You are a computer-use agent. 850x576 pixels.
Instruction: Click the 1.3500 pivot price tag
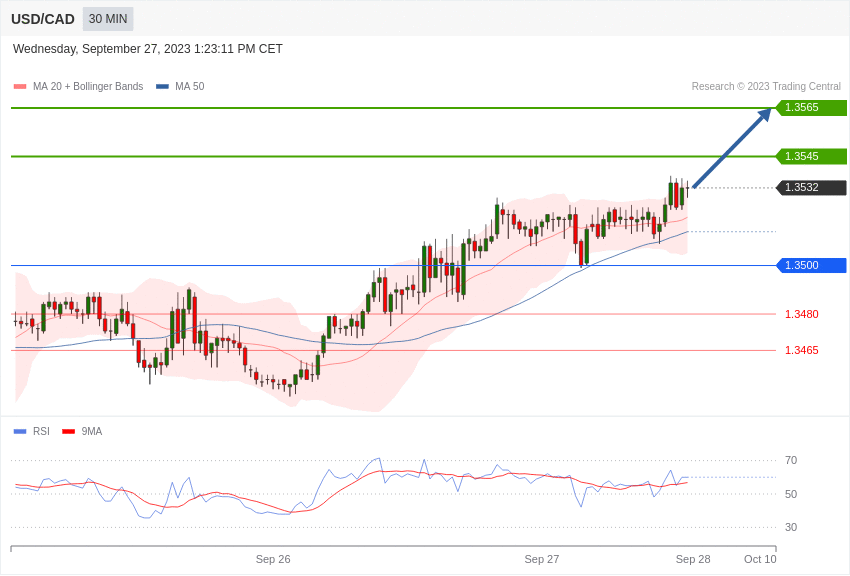coord(812,265)
